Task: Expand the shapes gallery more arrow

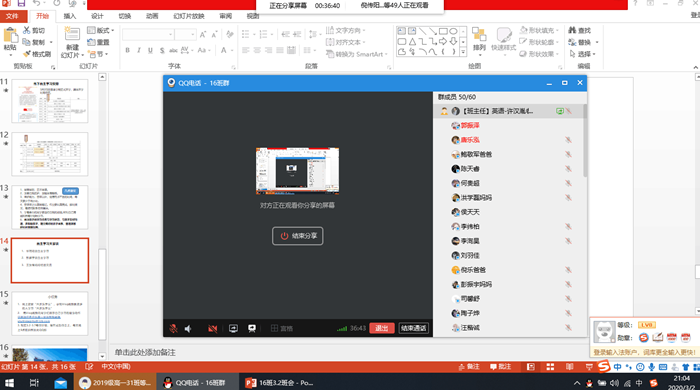Action: (x=463, y=52)
